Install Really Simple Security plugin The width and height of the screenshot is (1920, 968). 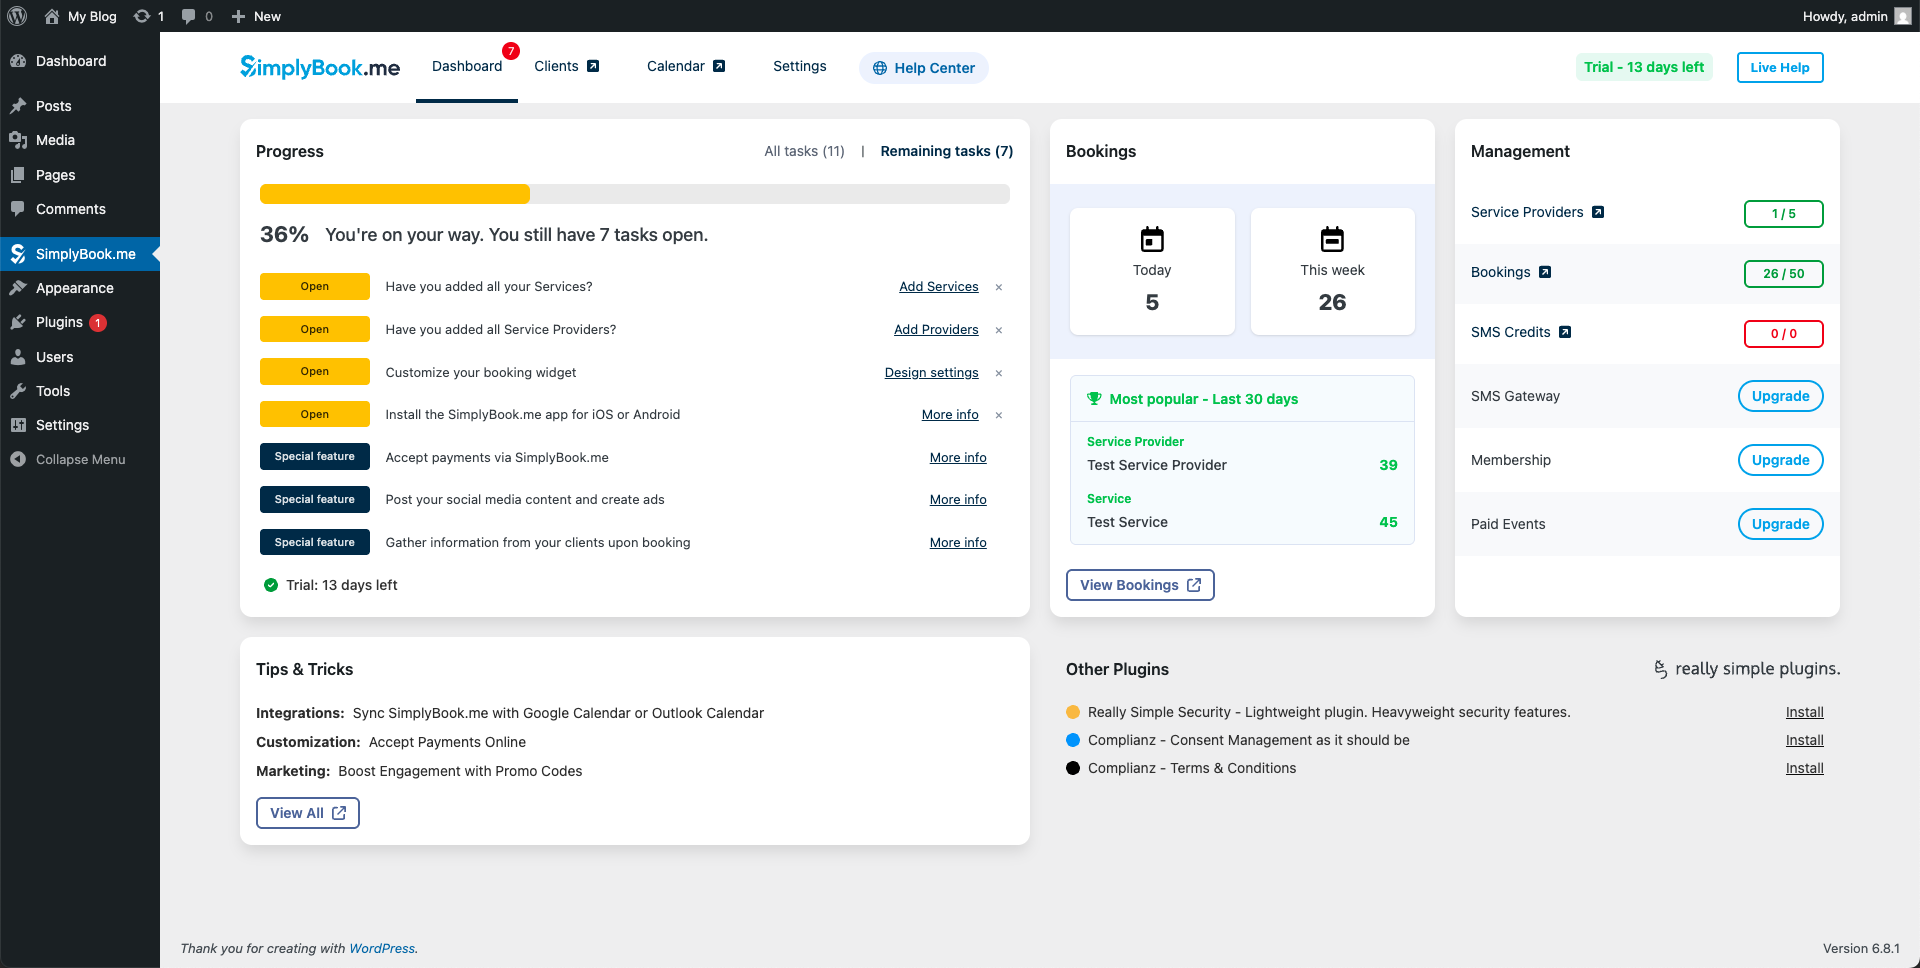point(1805,712)
